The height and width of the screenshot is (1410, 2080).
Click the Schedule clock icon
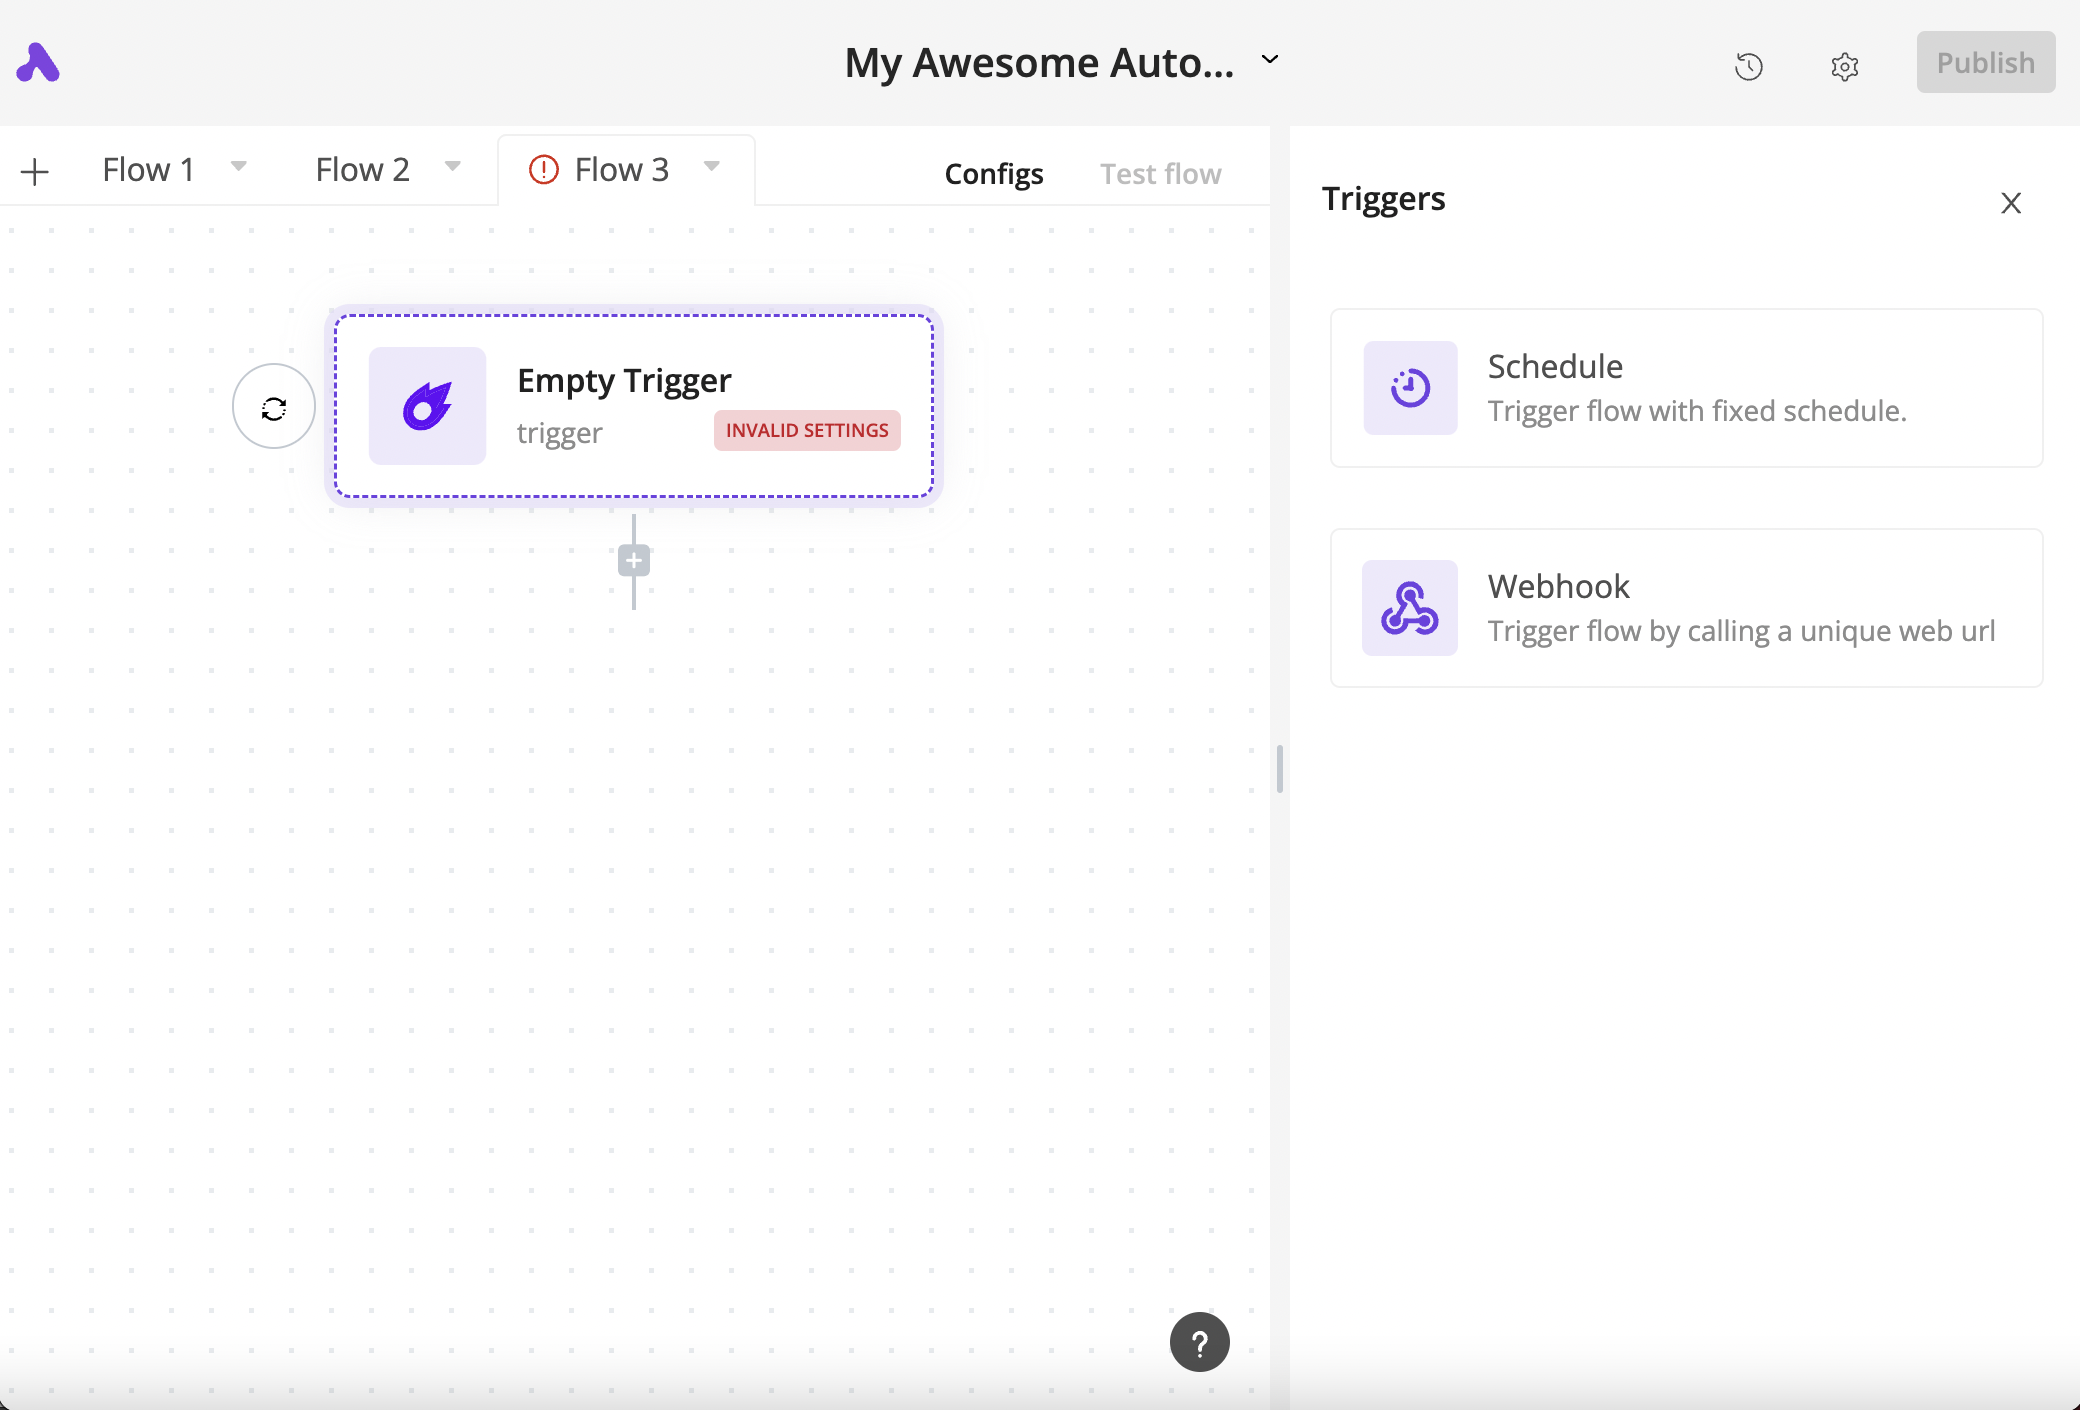pos(1410,388)
